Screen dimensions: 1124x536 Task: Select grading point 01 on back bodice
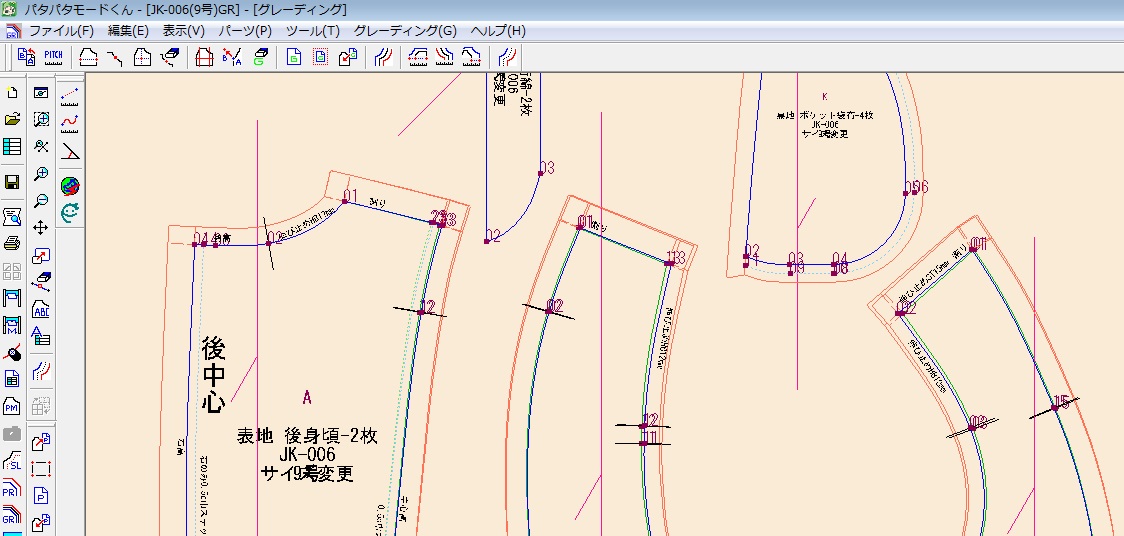(x=344, y=201)
